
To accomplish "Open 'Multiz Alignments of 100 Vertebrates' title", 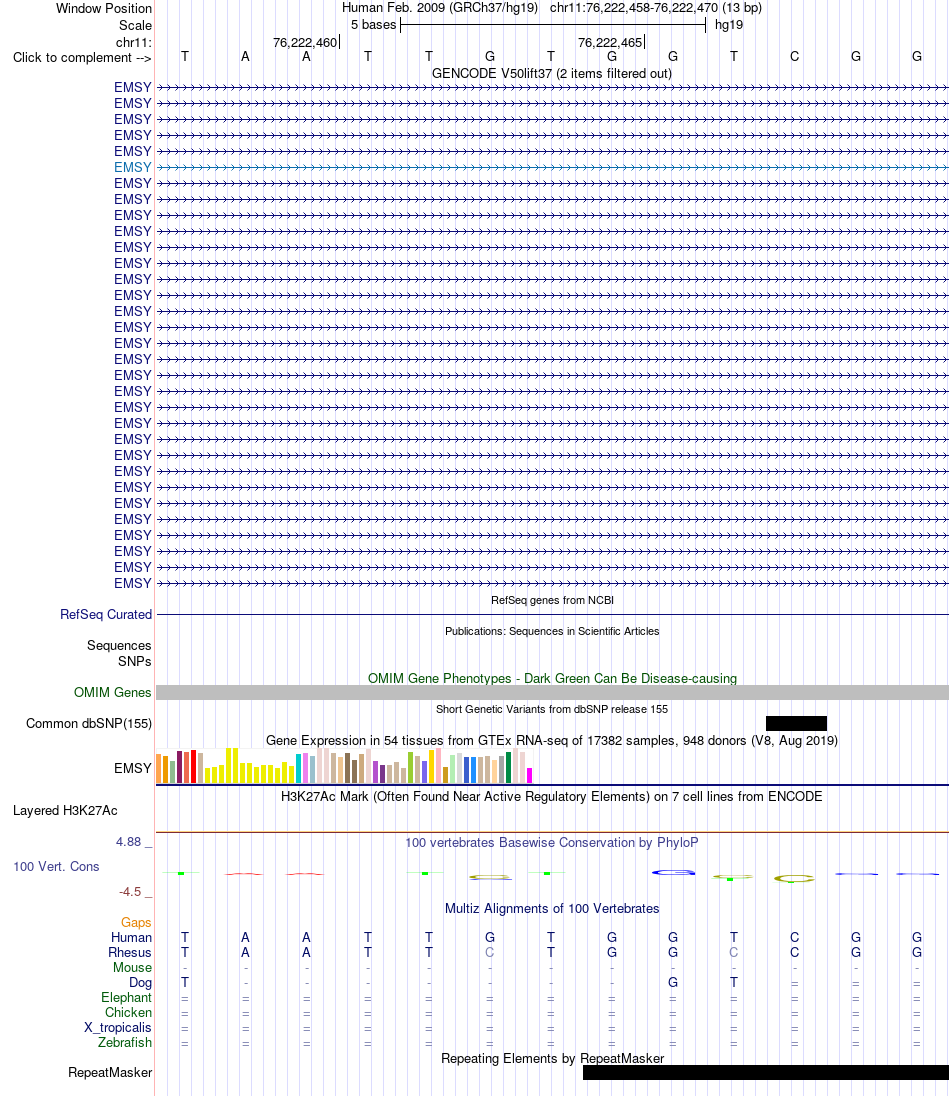I will [552, 909].
